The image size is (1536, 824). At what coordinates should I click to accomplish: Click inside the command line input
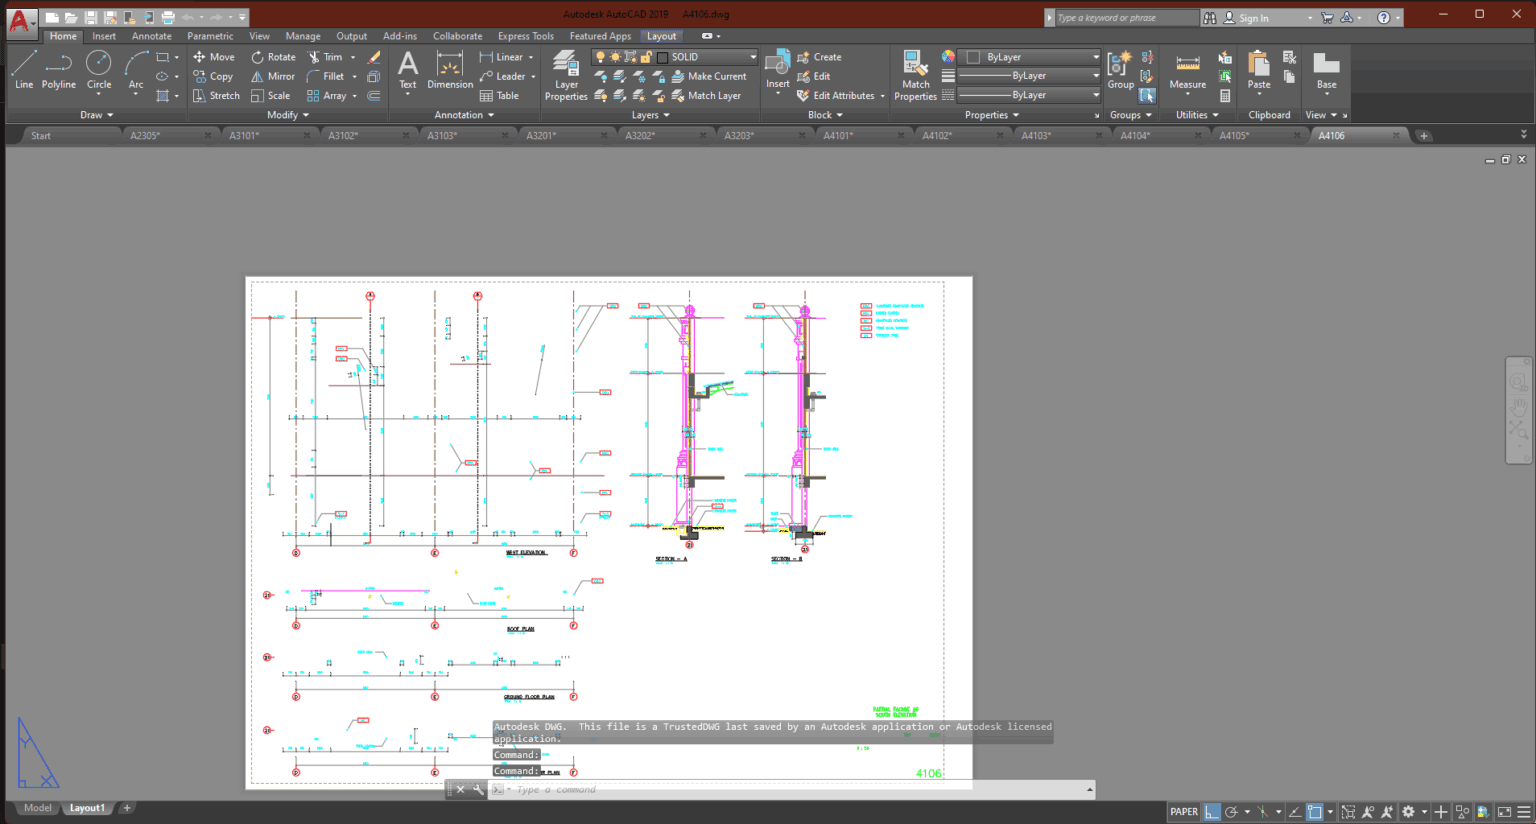(700, 789)
